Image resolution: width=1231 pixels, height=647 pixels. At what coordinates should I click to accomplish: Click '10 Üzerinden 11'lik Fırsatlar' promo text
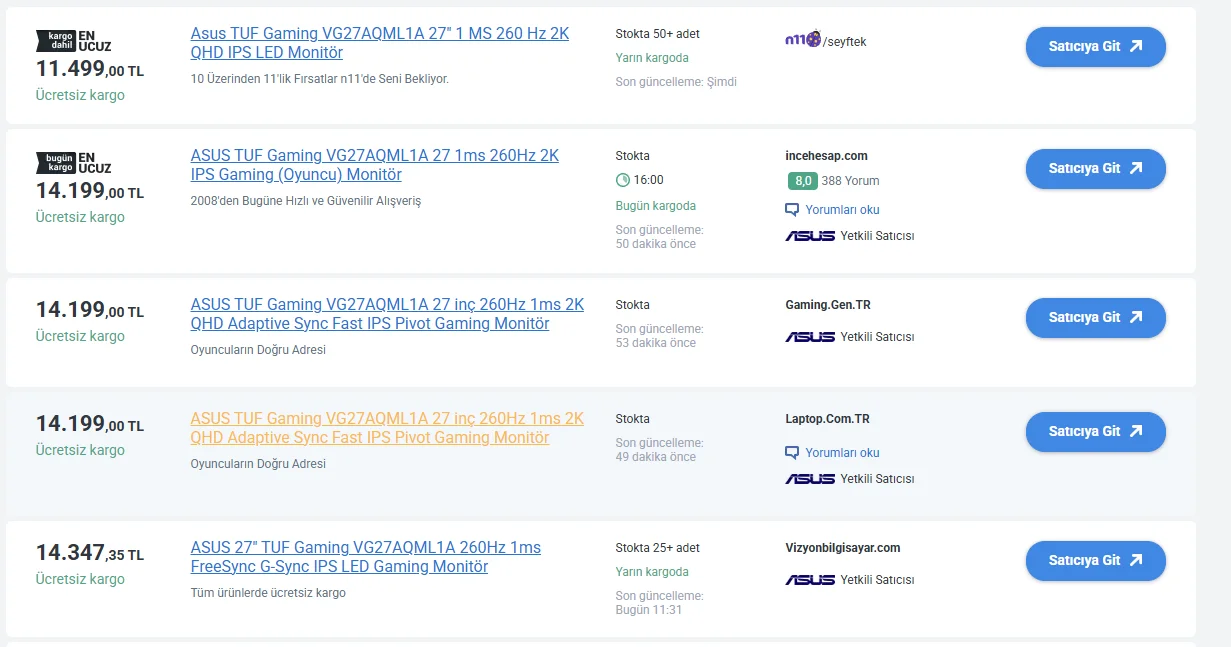click(x=319, y=78)
